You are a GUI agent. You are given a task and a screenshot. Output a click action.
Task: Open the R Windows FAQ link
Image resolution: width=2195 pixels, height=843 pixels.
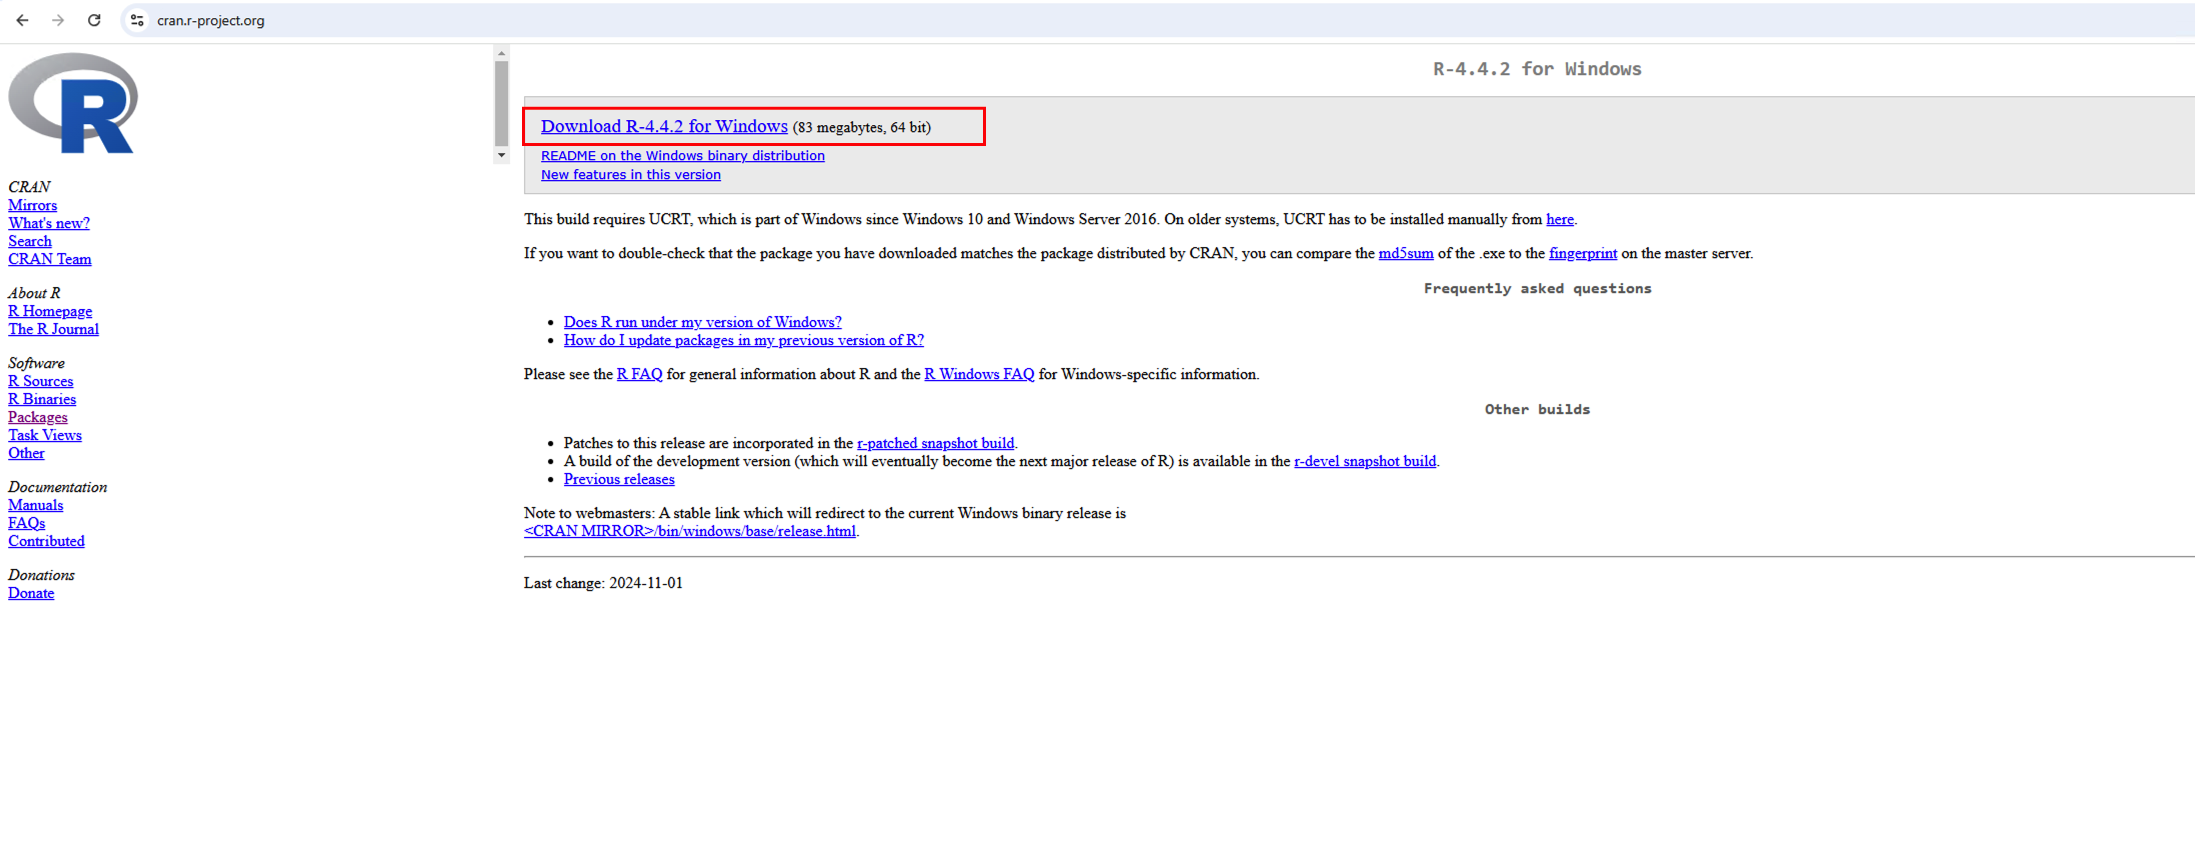[979, 374]
